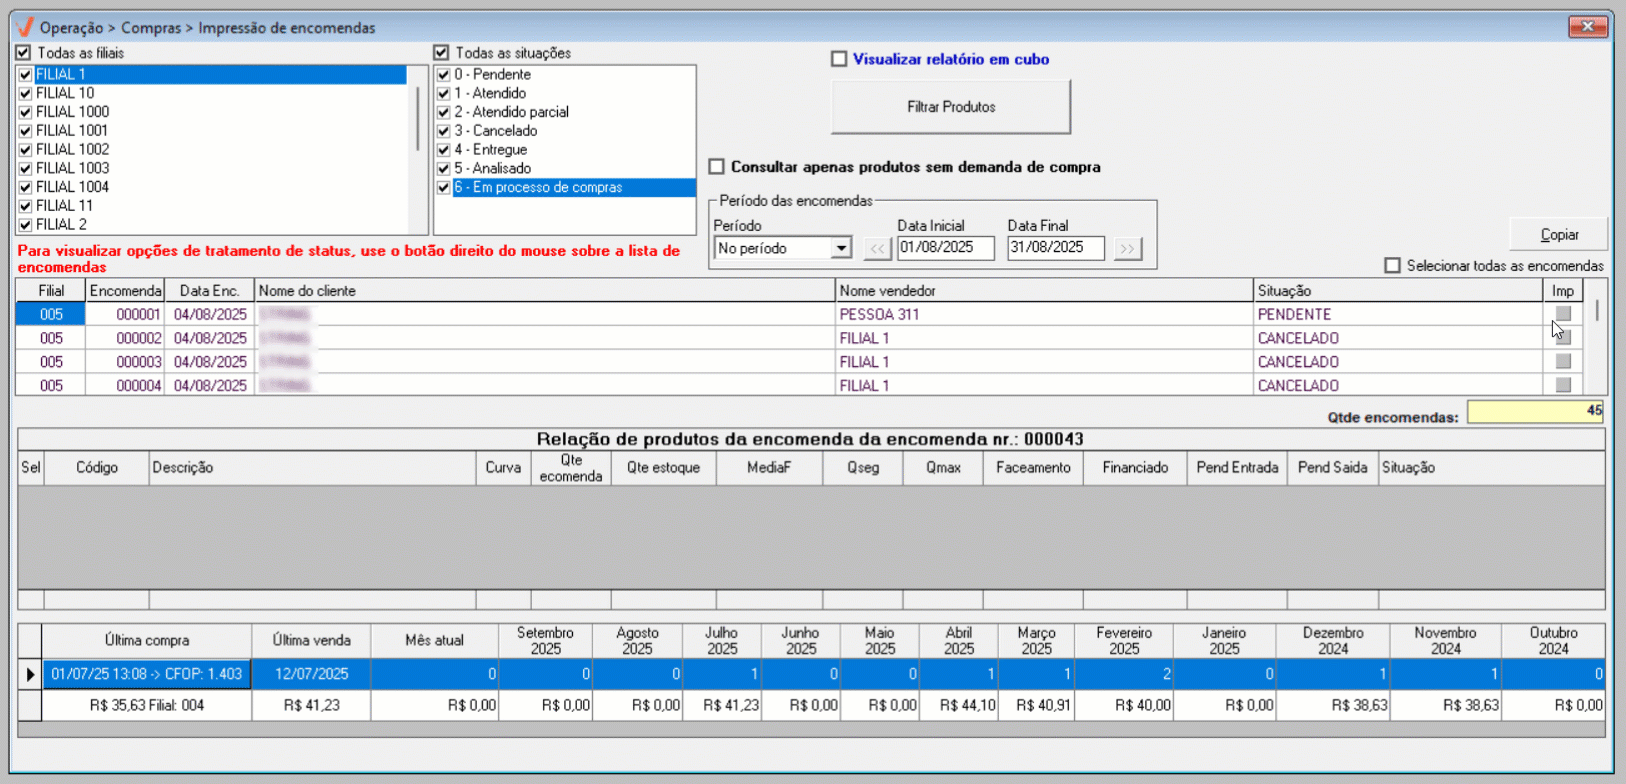
Task: Click the application logo in title bar
Action: [25, 27]
